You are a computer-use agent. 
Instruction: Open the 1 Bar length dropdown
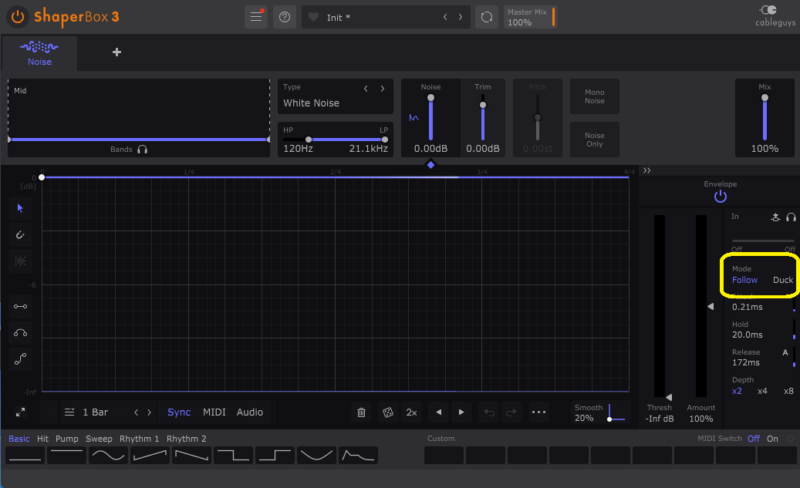[96, 412]
